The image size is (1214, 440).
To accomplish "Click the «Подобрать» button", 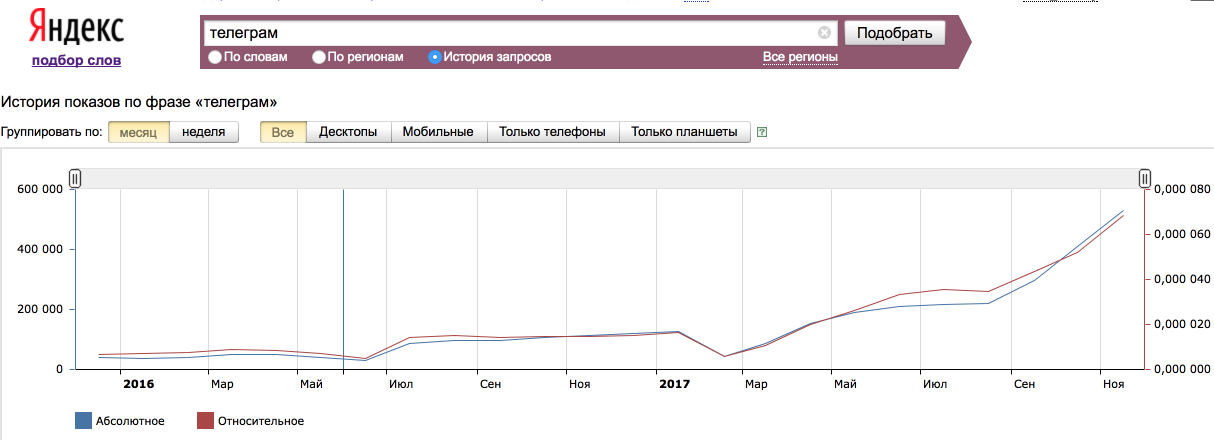I will 894,32.
